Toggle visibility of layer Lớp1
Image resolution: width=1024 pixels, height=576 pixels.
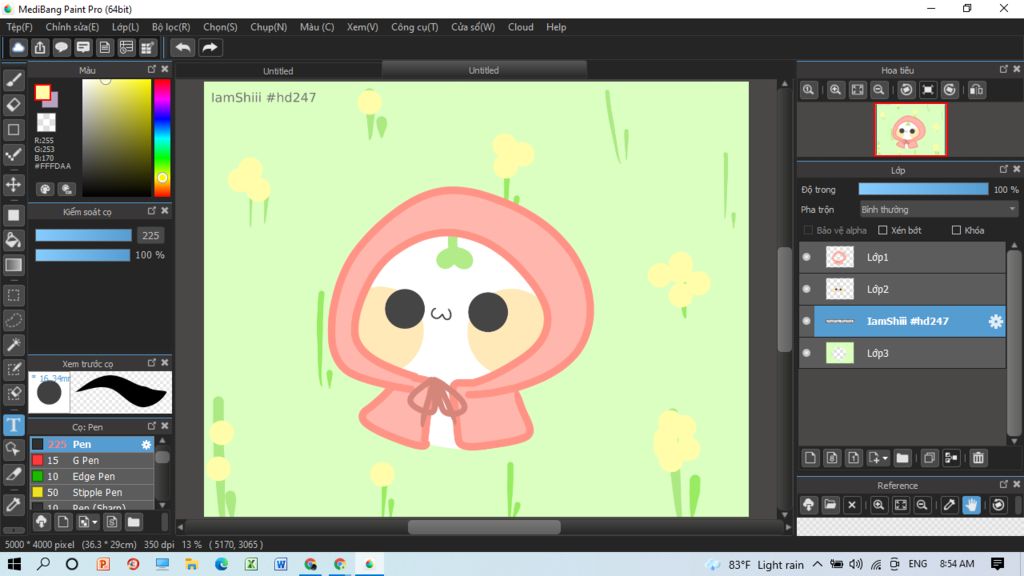point(807,257)
